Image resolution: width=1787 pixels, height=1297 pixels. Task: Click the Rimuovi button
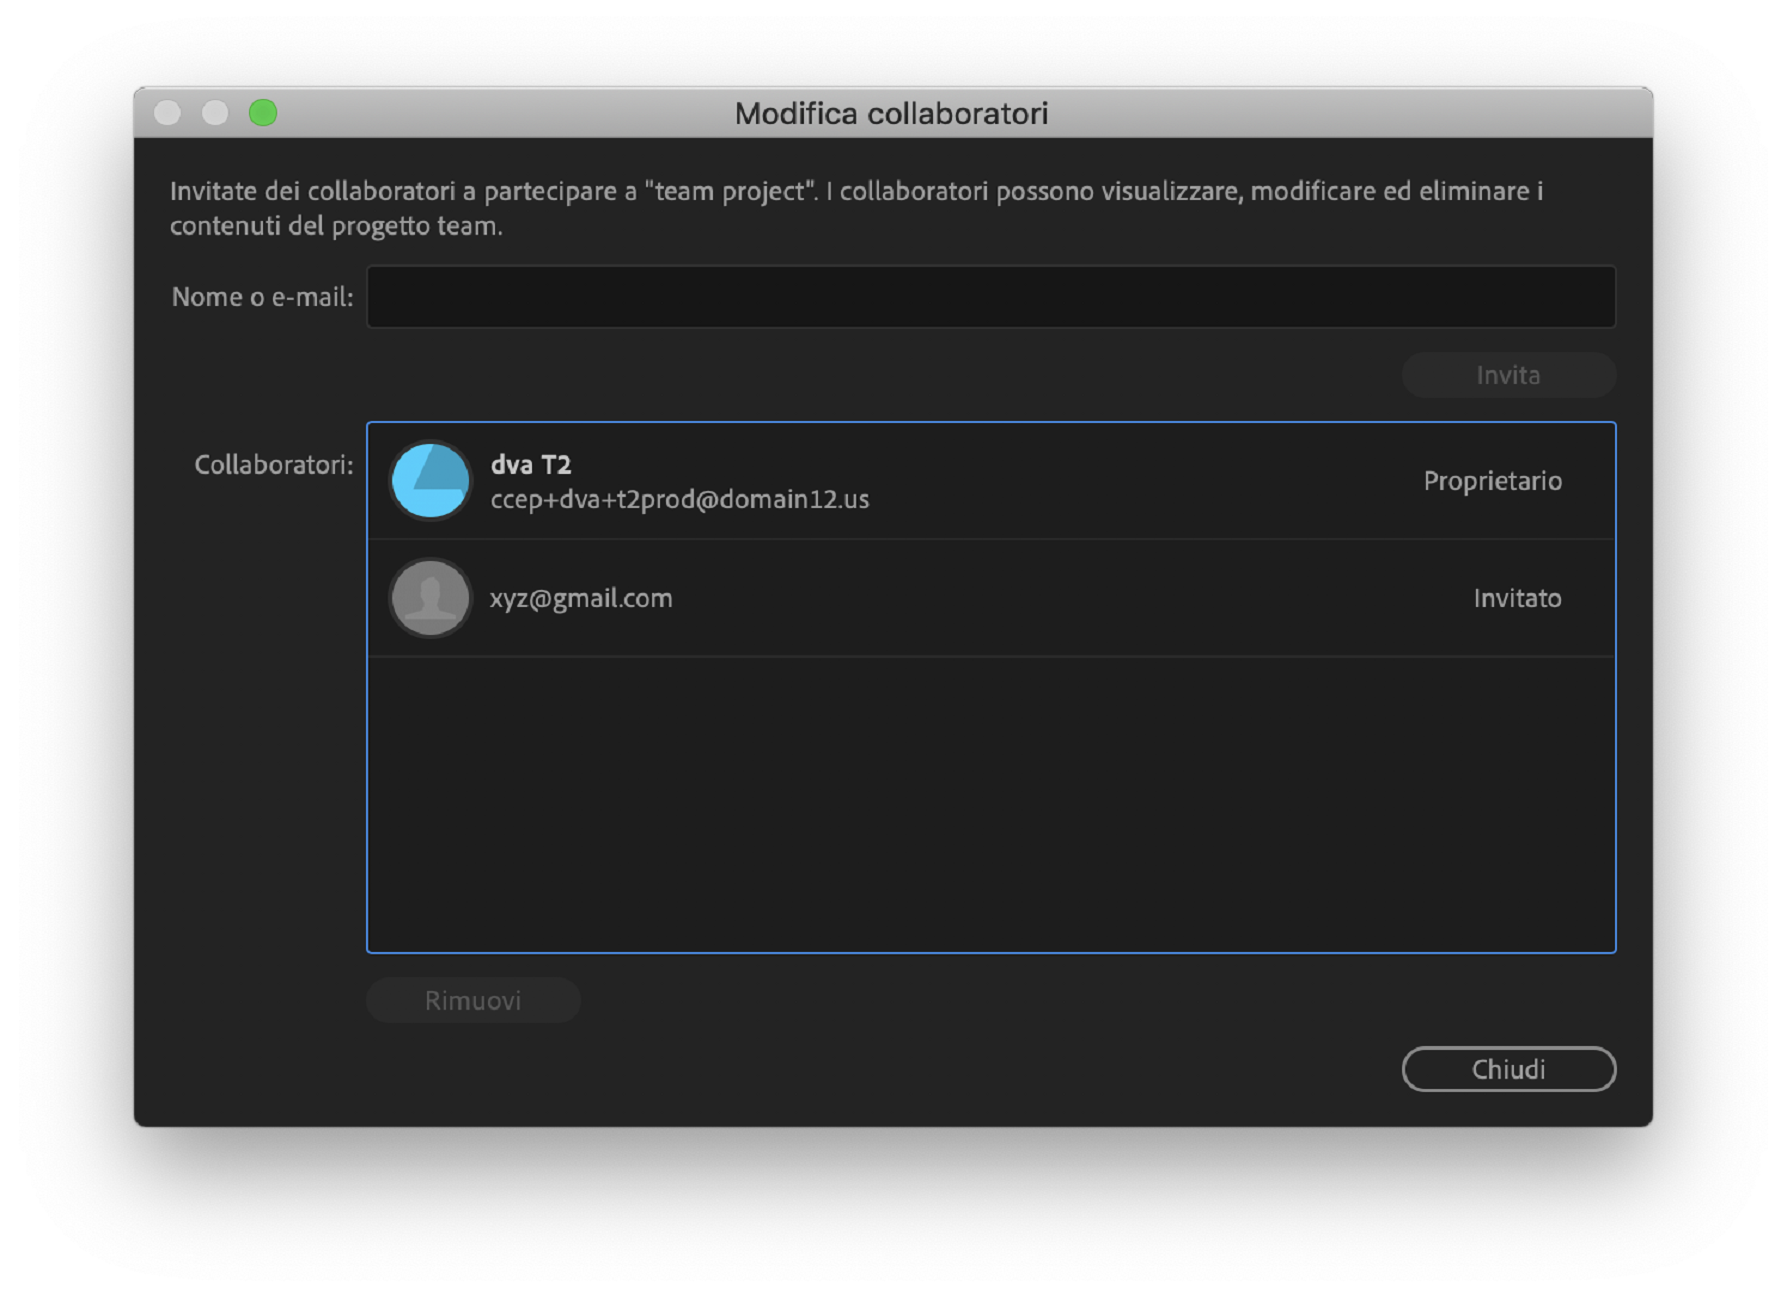click(x=473, y=1000)
